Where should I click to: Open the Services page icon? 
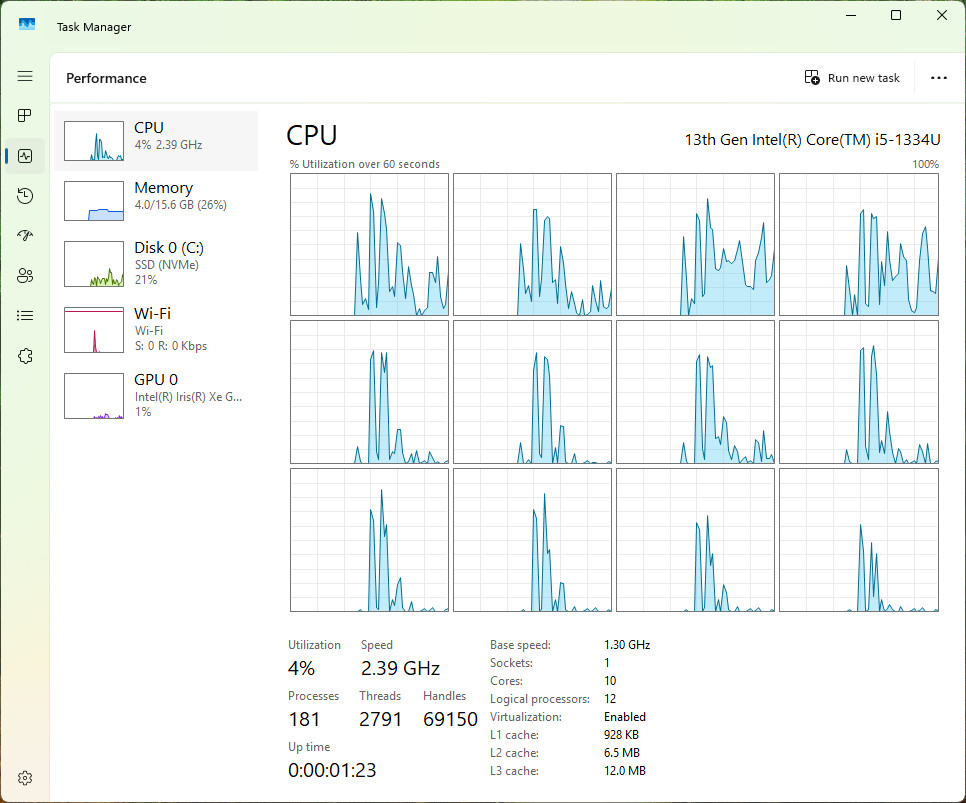click(25, 356)
